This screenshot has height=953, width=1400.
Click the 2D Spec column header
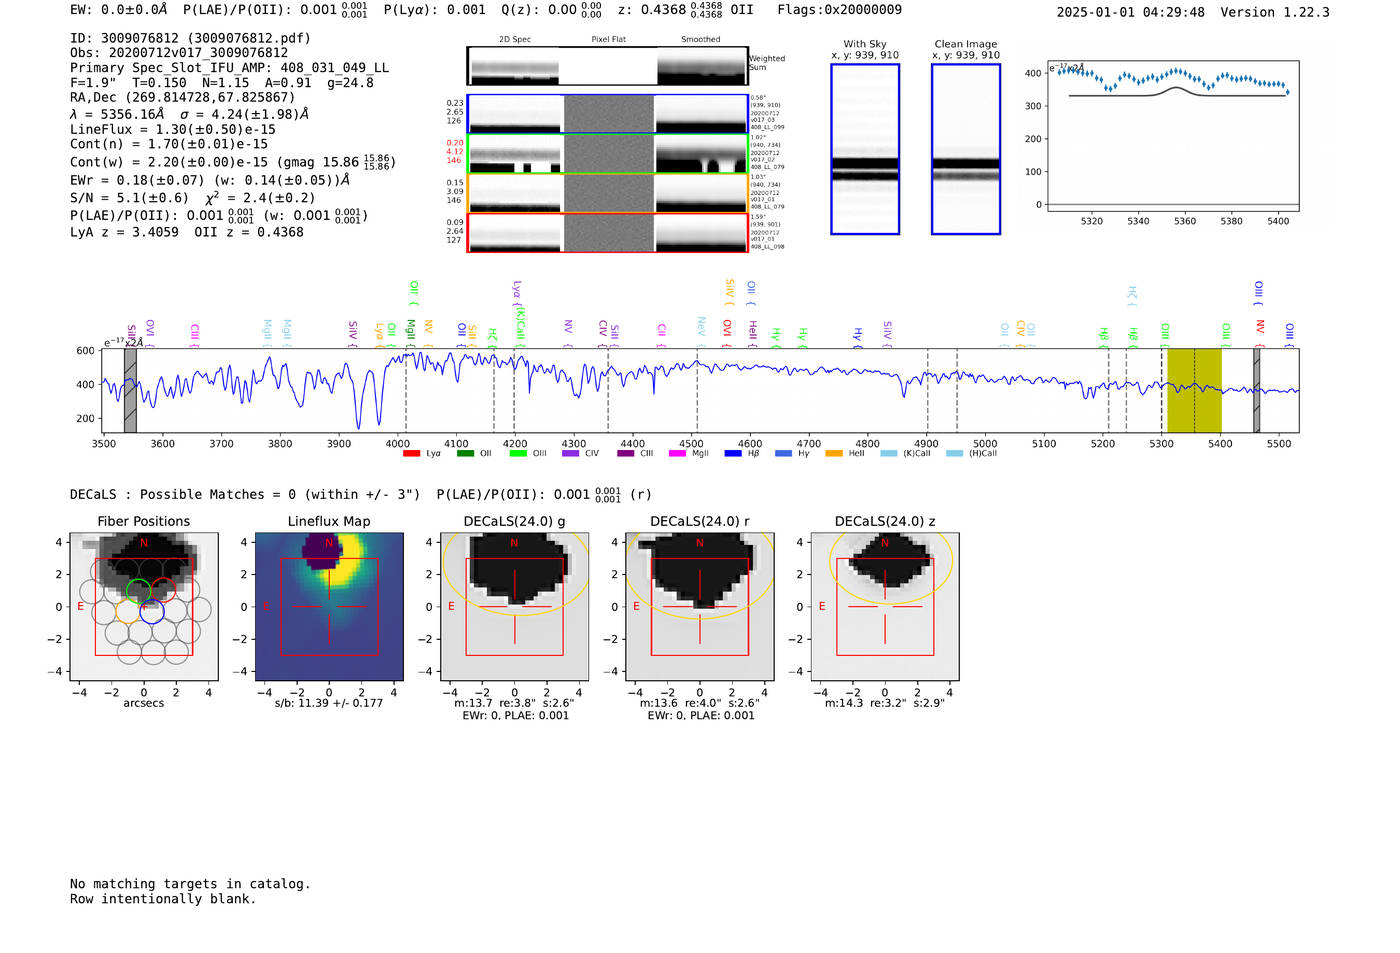[515, 40]
